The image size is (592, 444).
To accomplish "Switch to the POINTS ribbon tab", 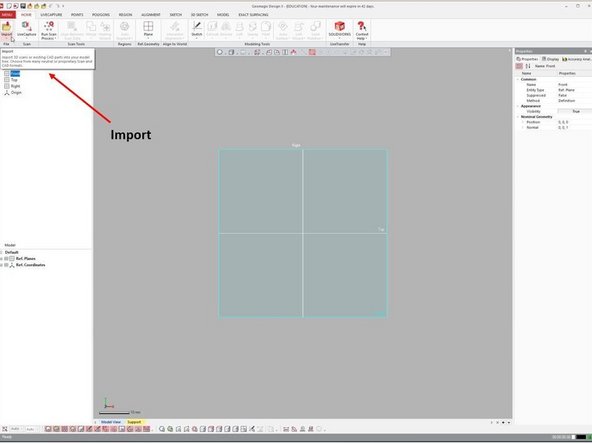I will (77, 14).
